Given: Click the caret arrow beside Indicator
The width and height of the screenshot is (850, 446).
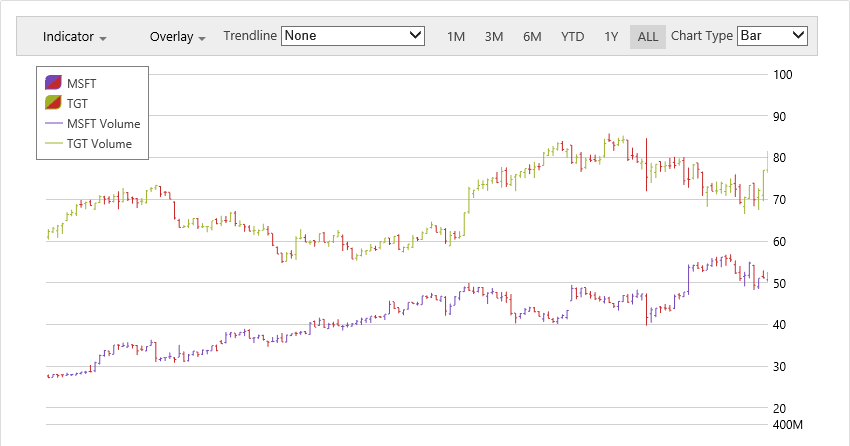Looking at the screenshot, I should tap(103, 38).
